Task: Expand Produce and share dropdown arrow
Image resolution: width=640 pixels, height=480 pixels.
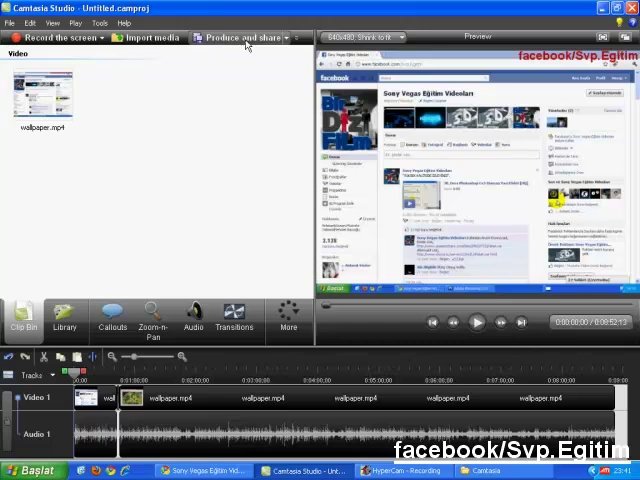Action: tap(287, 38)
